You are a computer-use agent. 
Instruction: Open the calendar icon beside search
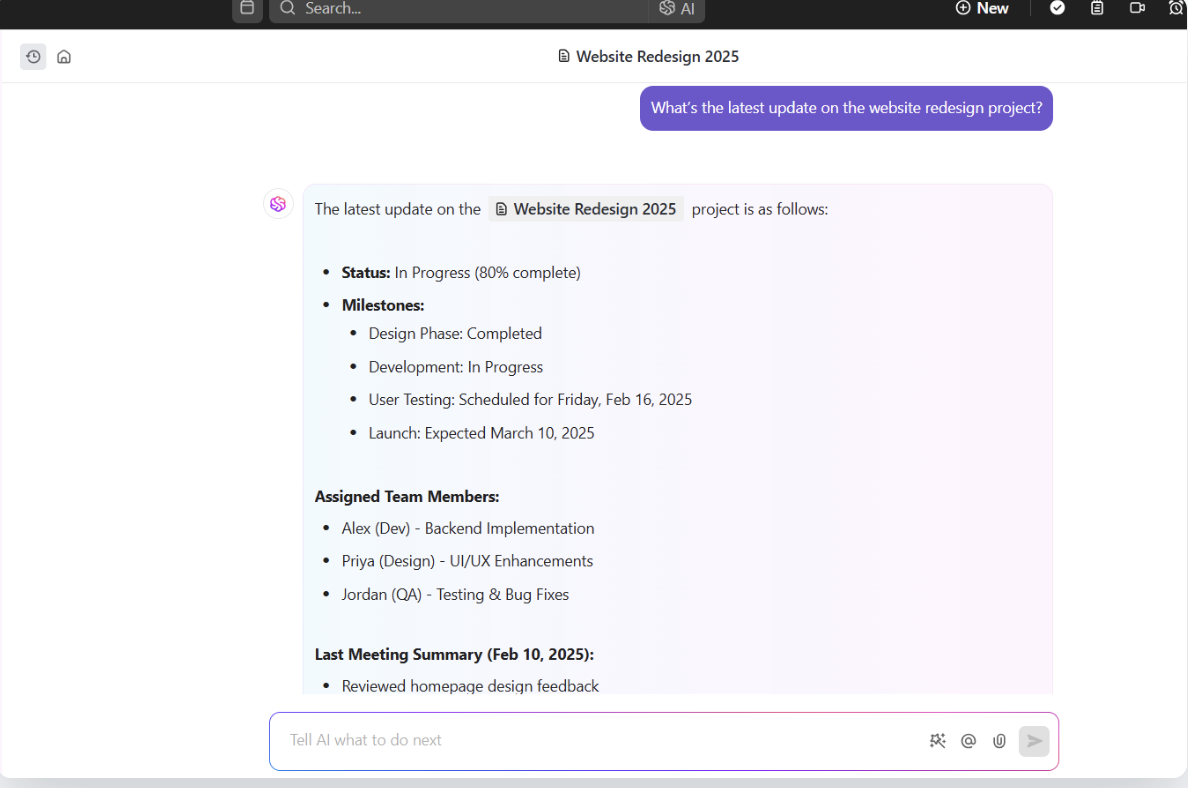pos(247,8)
